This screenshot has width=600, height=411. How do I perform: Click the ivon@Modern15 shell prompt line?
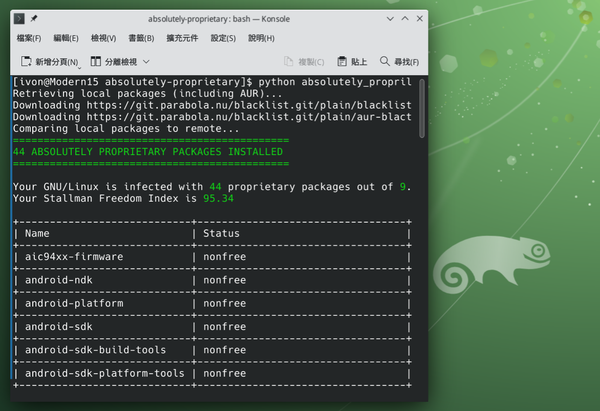point(212,82)
